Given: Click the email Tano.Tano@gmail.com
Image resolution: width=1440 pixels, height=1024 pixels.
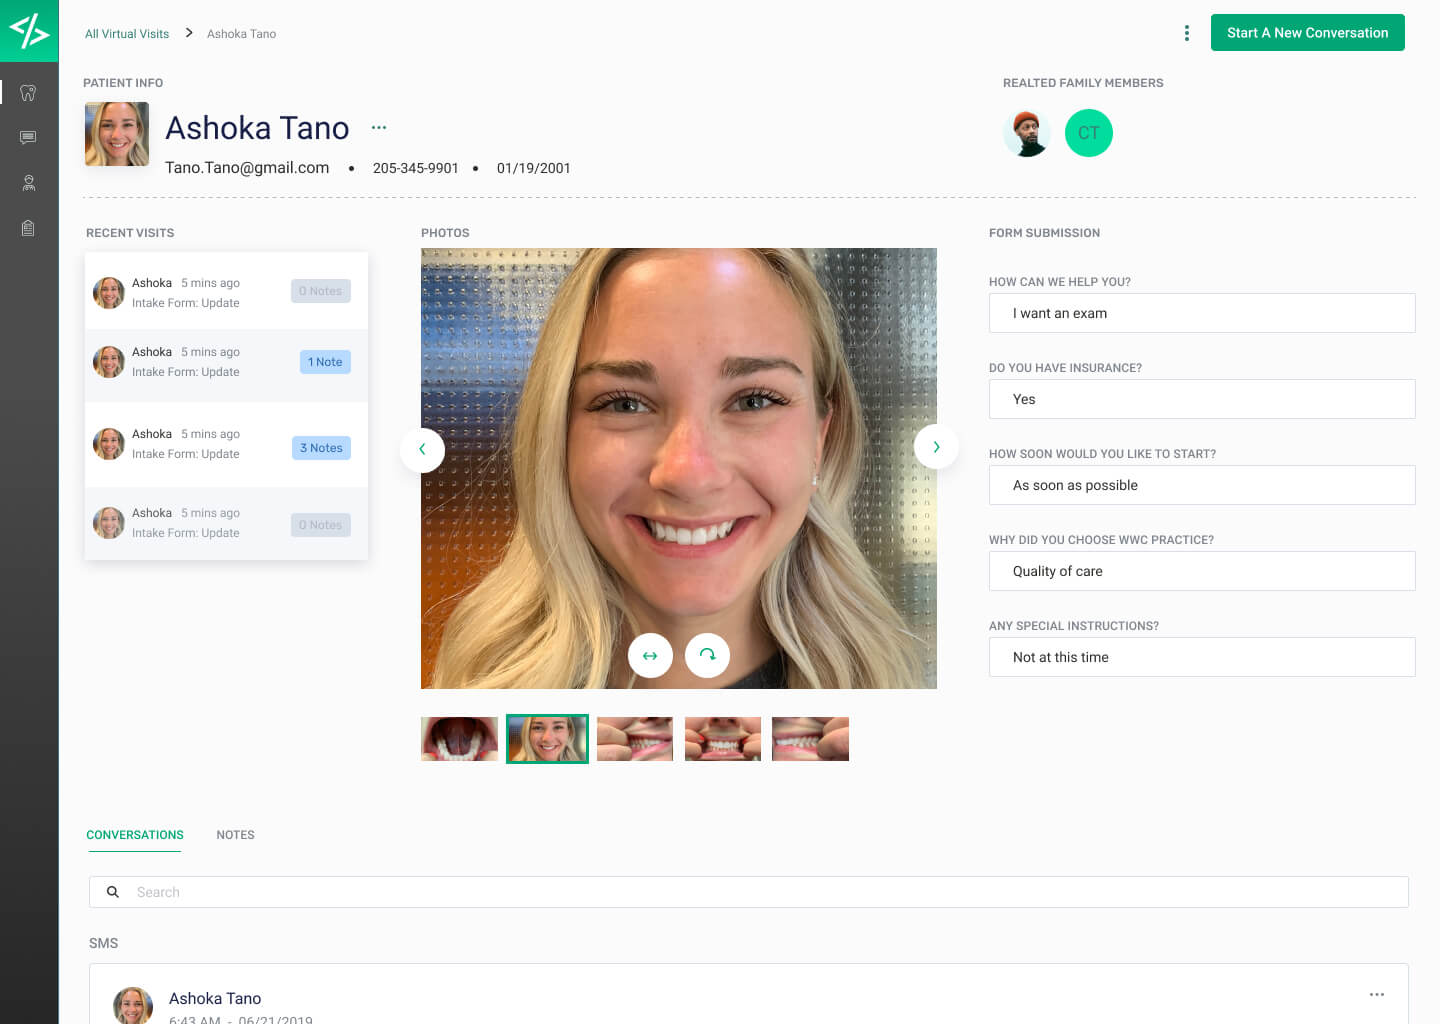Looking at the screenshot, I should point(247,168).
